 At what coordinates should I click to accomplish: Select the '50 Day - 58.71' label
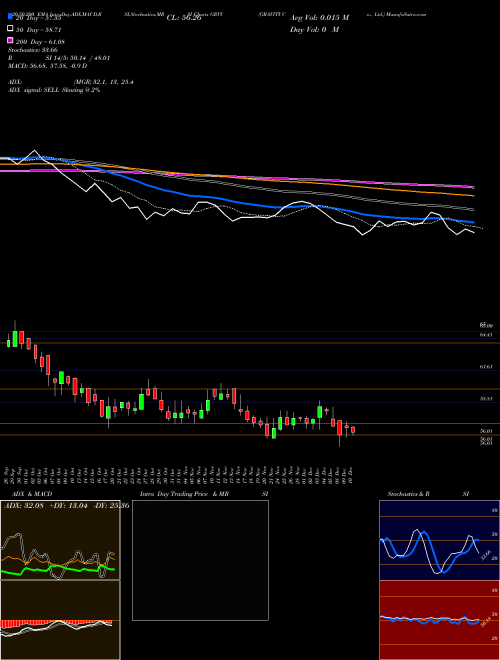39,30
